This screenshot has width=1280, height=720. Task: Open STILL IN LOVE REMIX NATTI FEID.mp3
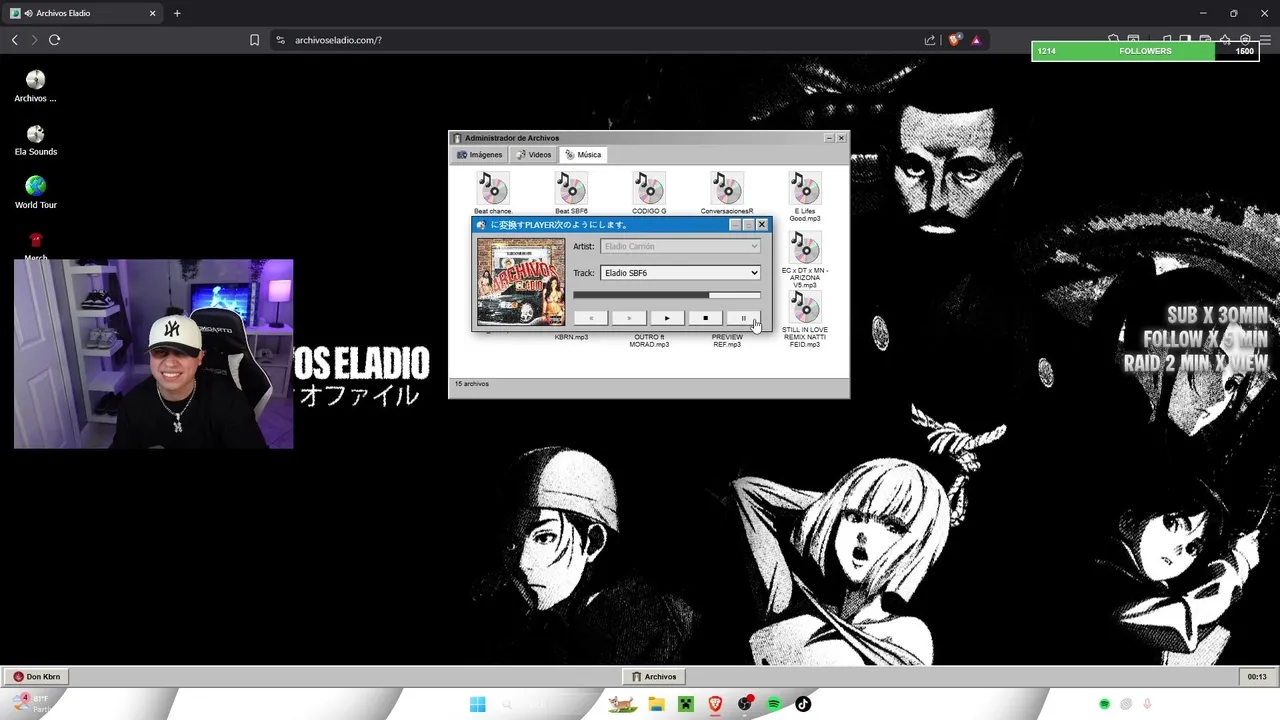(x=805, y=320)
